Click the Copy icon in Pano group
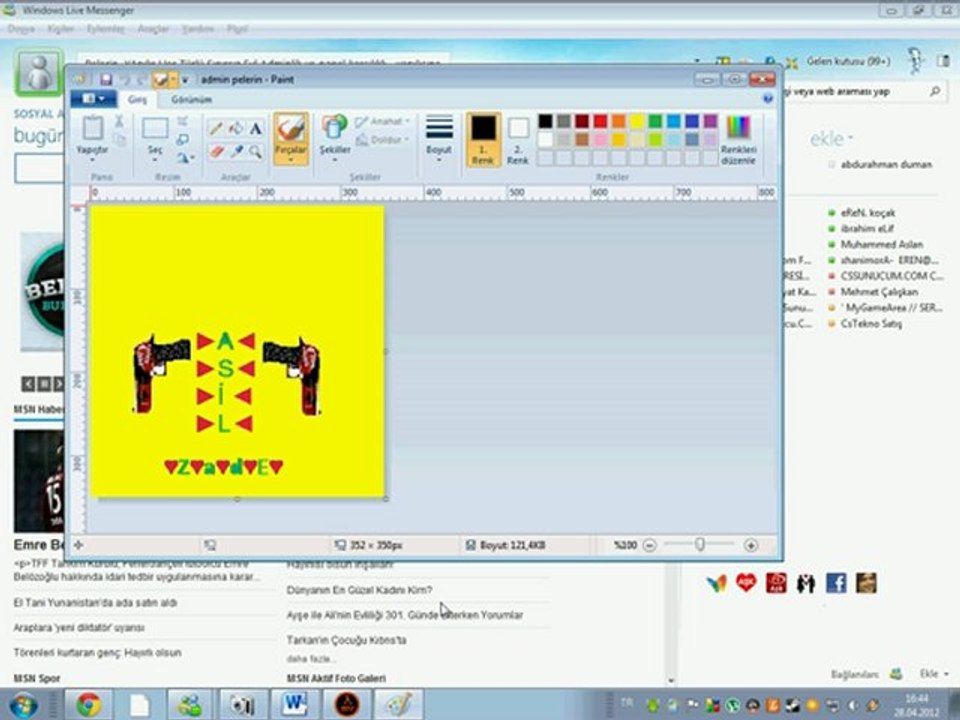Image resolution: width=960 pixels, height=720 pixels. [x=119, y=141]
